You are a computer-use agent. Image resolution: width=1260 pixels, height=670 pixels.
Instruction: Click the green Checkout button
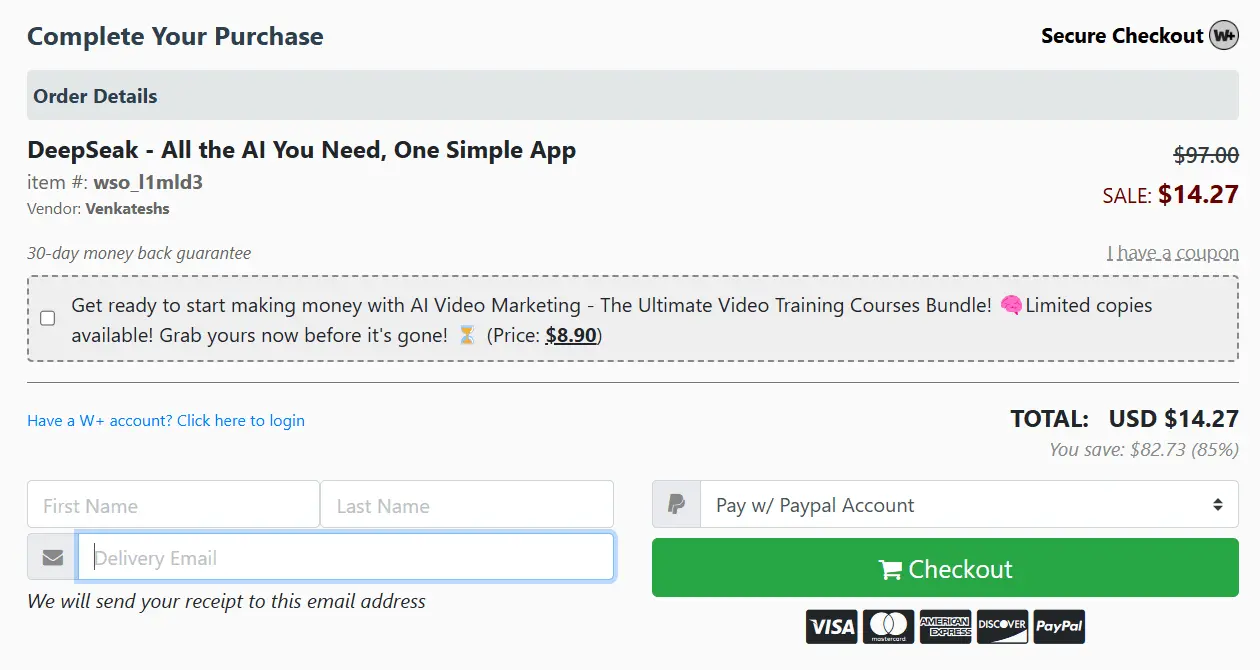point(945,568)
